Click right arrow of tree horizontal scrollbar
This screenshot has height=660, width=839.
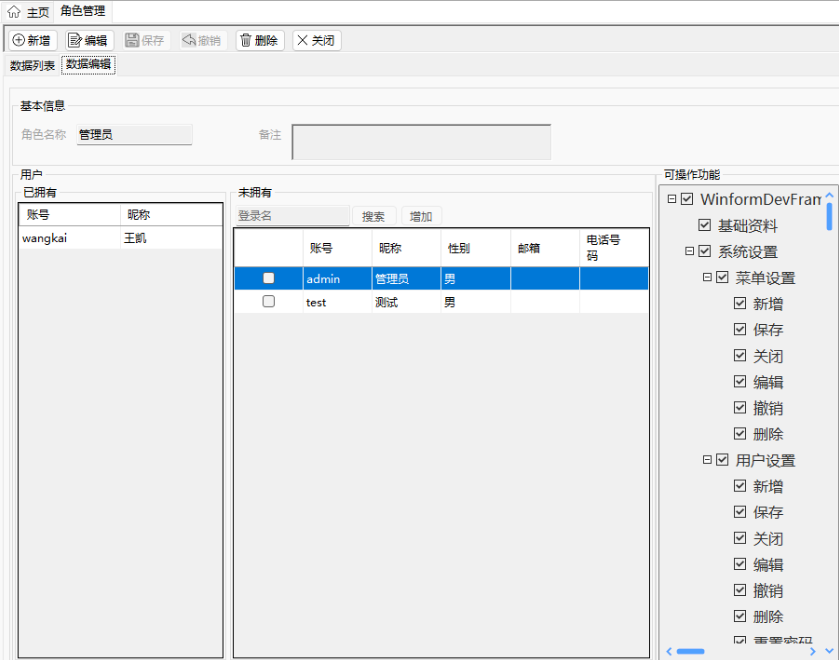point(814,651)
